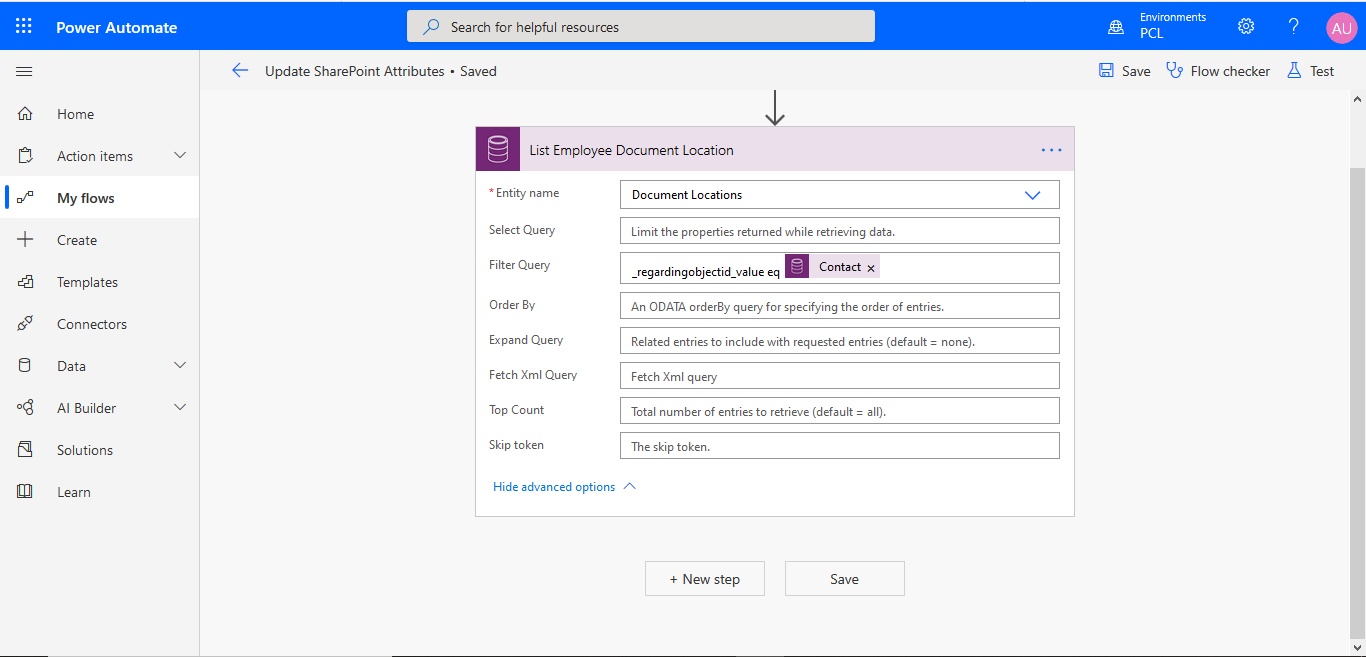Collapse the left navigation hamburger menu
Screen dimensions: 1366x657
pos(24,71)
